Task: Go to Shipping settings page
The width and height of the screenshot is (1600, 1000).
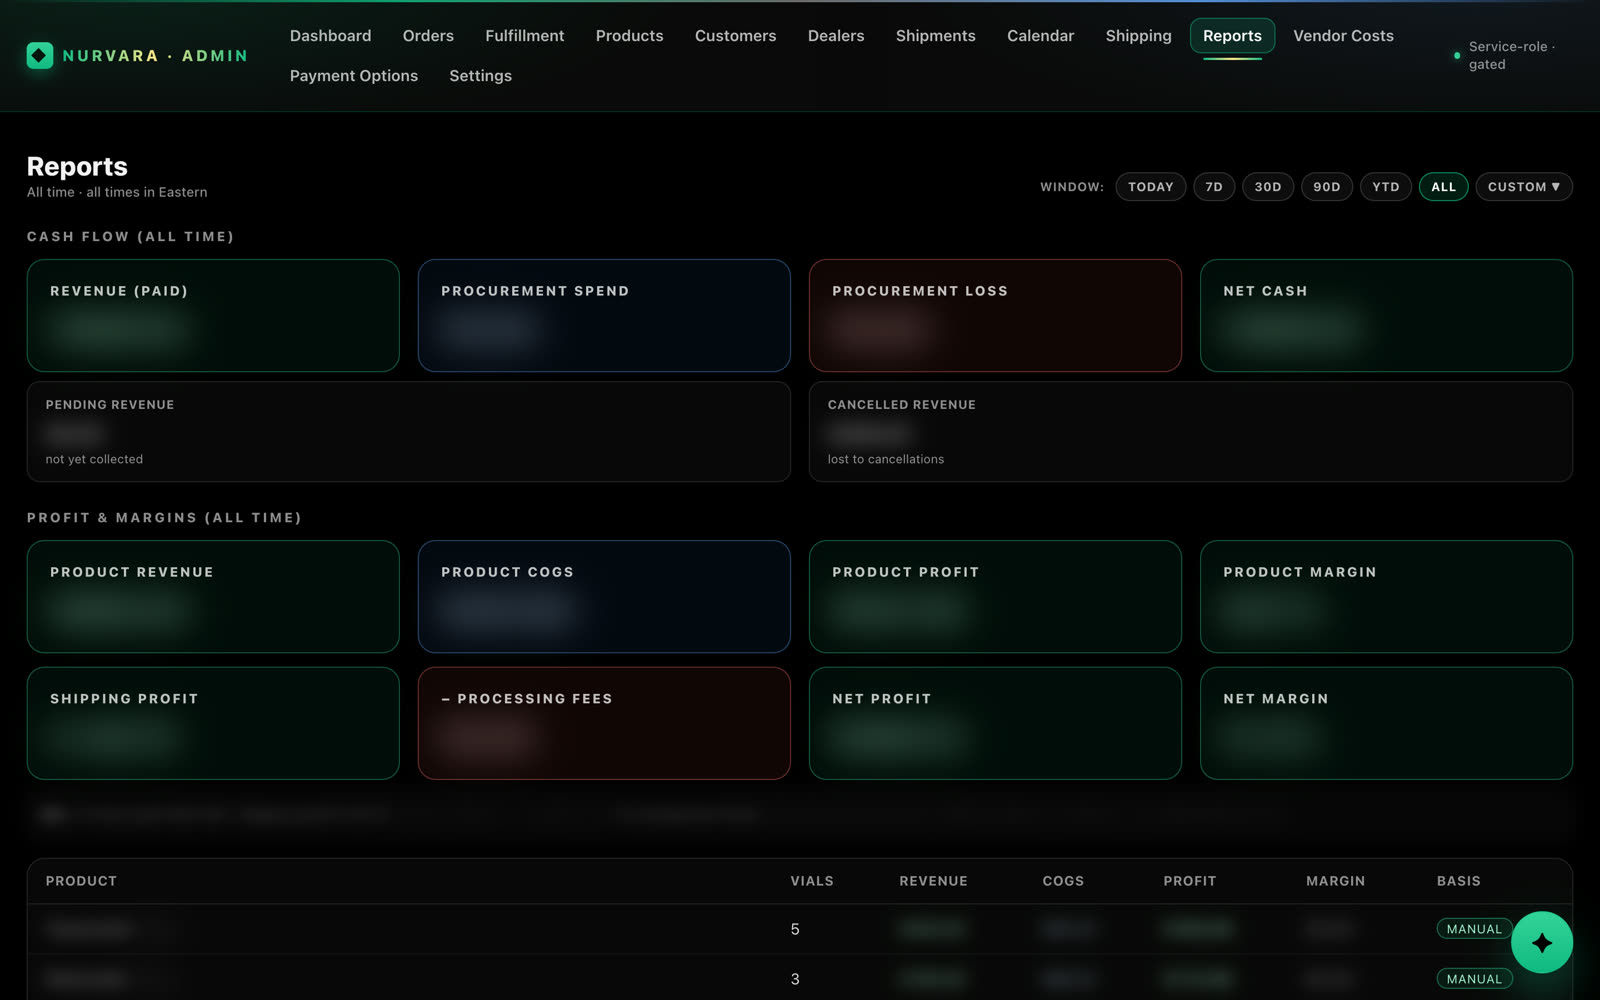Action: point(1138,36)
